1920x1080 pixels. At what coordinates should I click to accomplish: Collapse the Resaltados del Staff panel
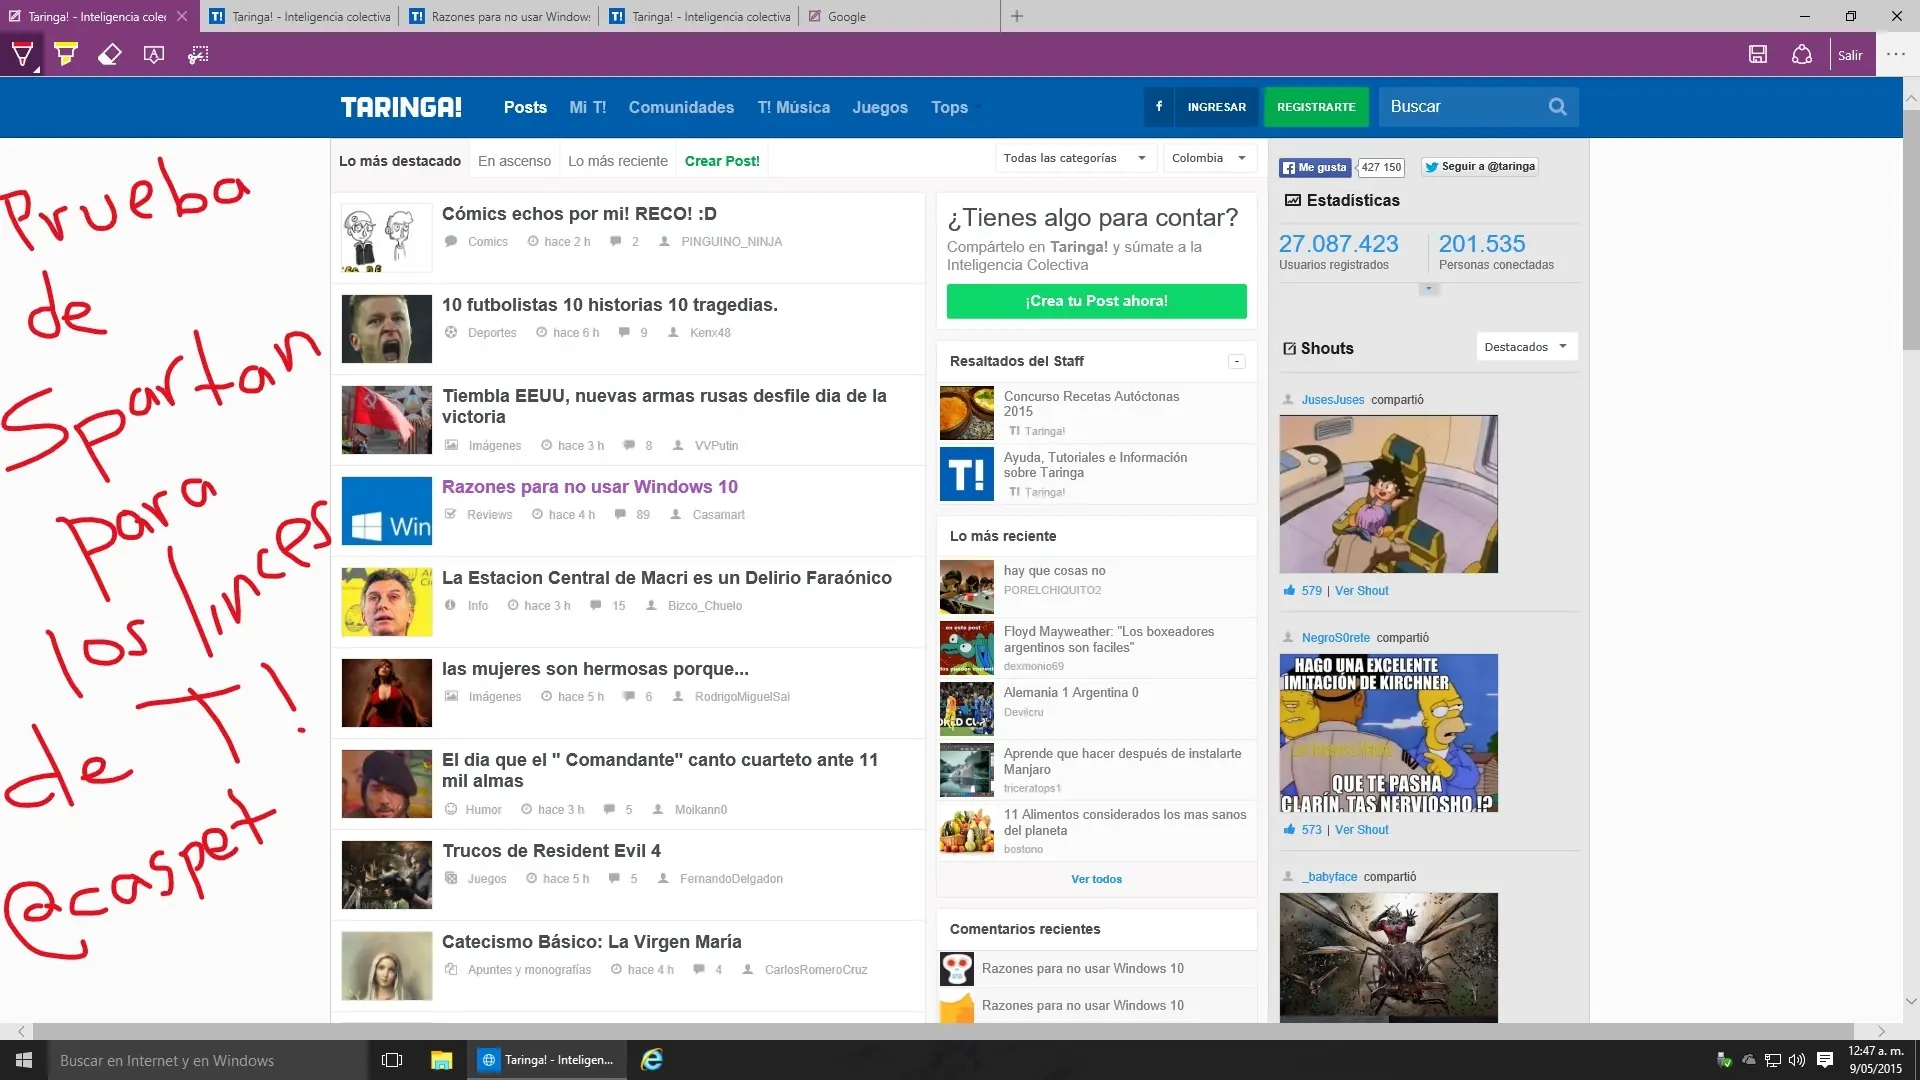(1237, 361)
